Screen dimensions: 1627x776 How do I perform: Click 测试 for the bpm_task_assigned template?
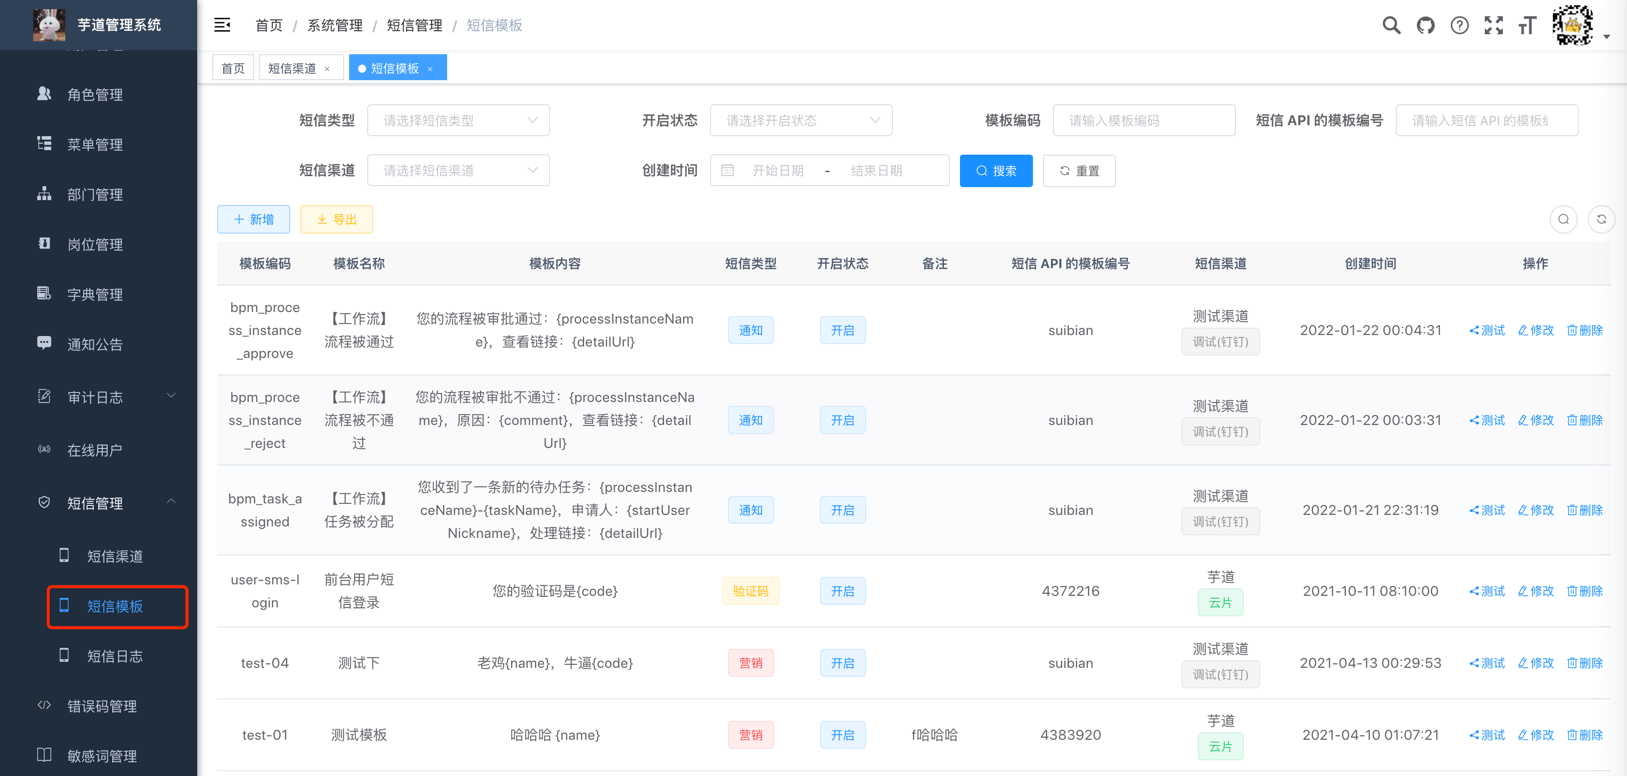[1487, 510]
